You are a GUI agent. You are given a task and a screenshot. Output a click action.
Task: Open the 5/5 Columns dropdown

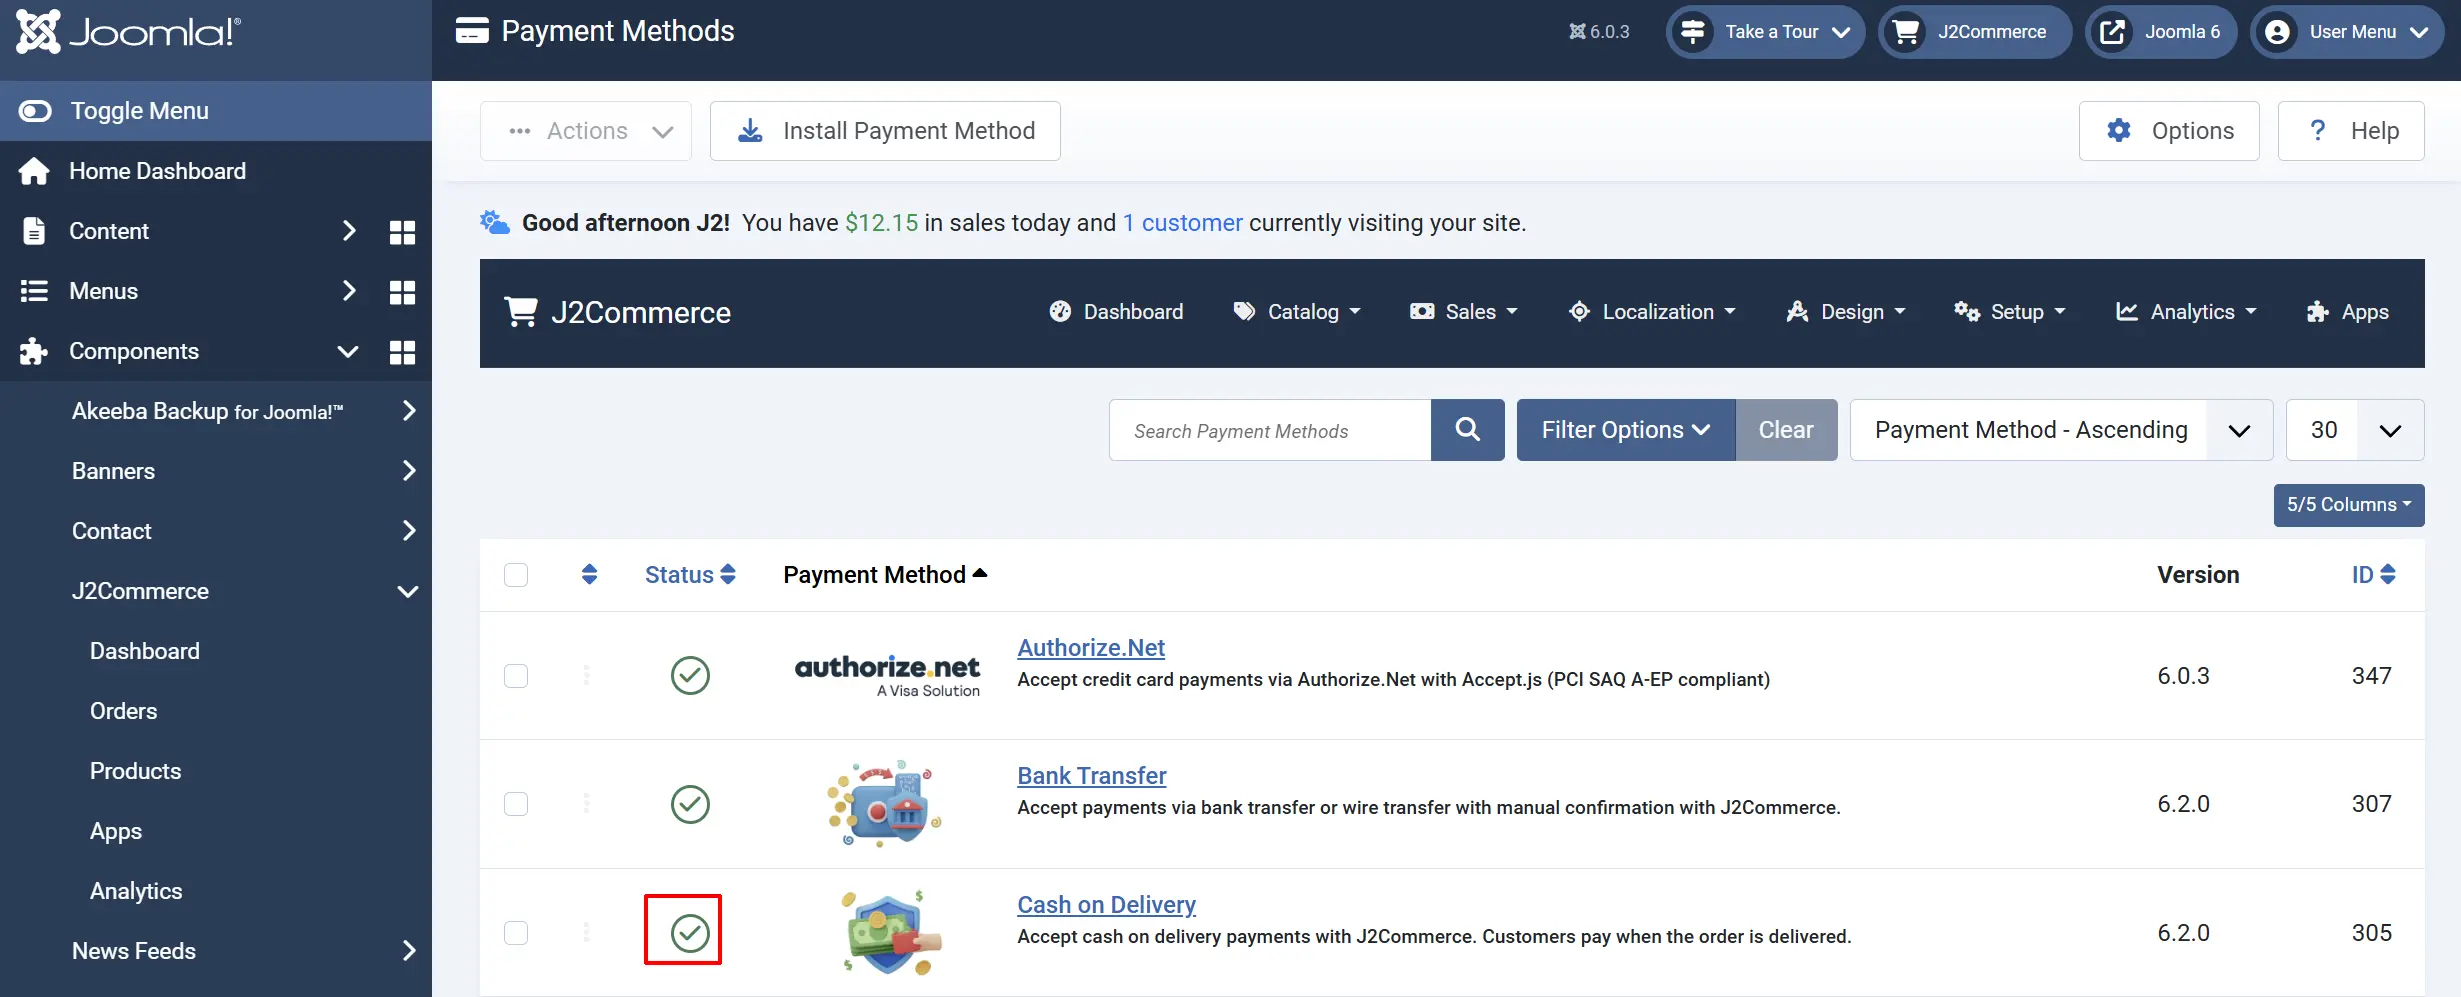point(2349,505)
